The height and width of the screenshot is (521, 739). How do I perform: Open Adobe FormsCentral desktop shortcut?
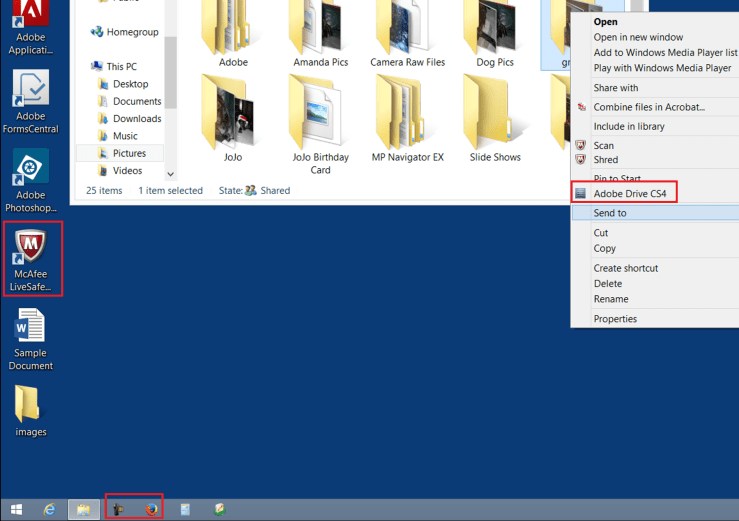click(31, 101)
